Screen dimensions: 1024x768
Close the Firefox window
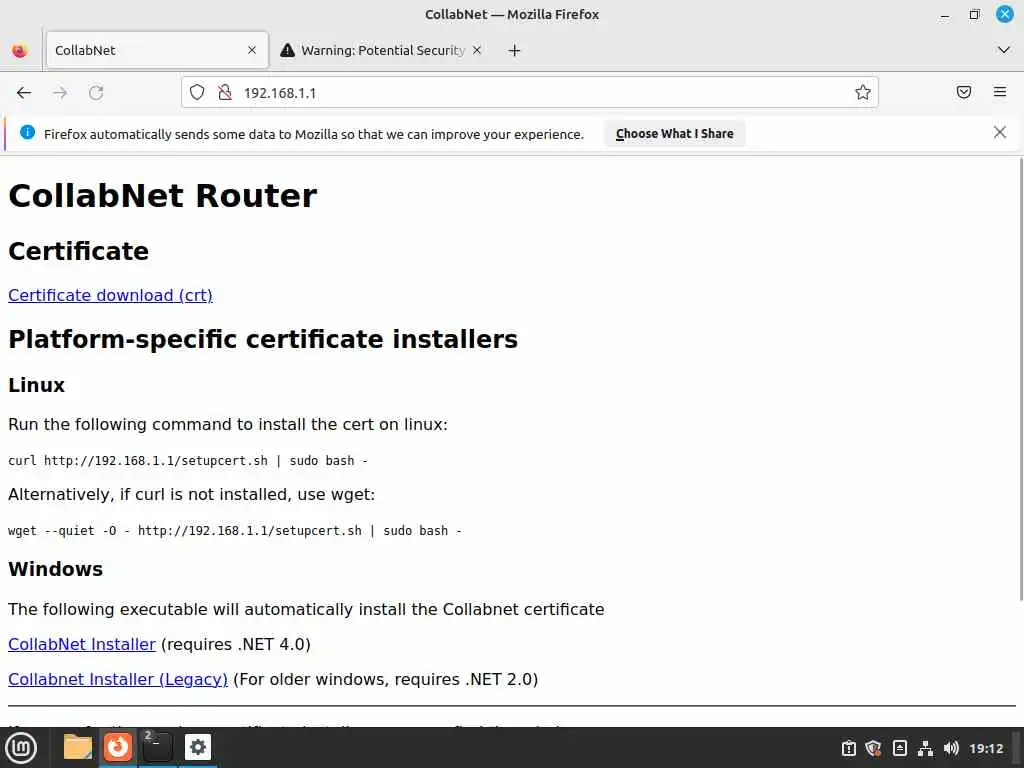(1004, 14)
